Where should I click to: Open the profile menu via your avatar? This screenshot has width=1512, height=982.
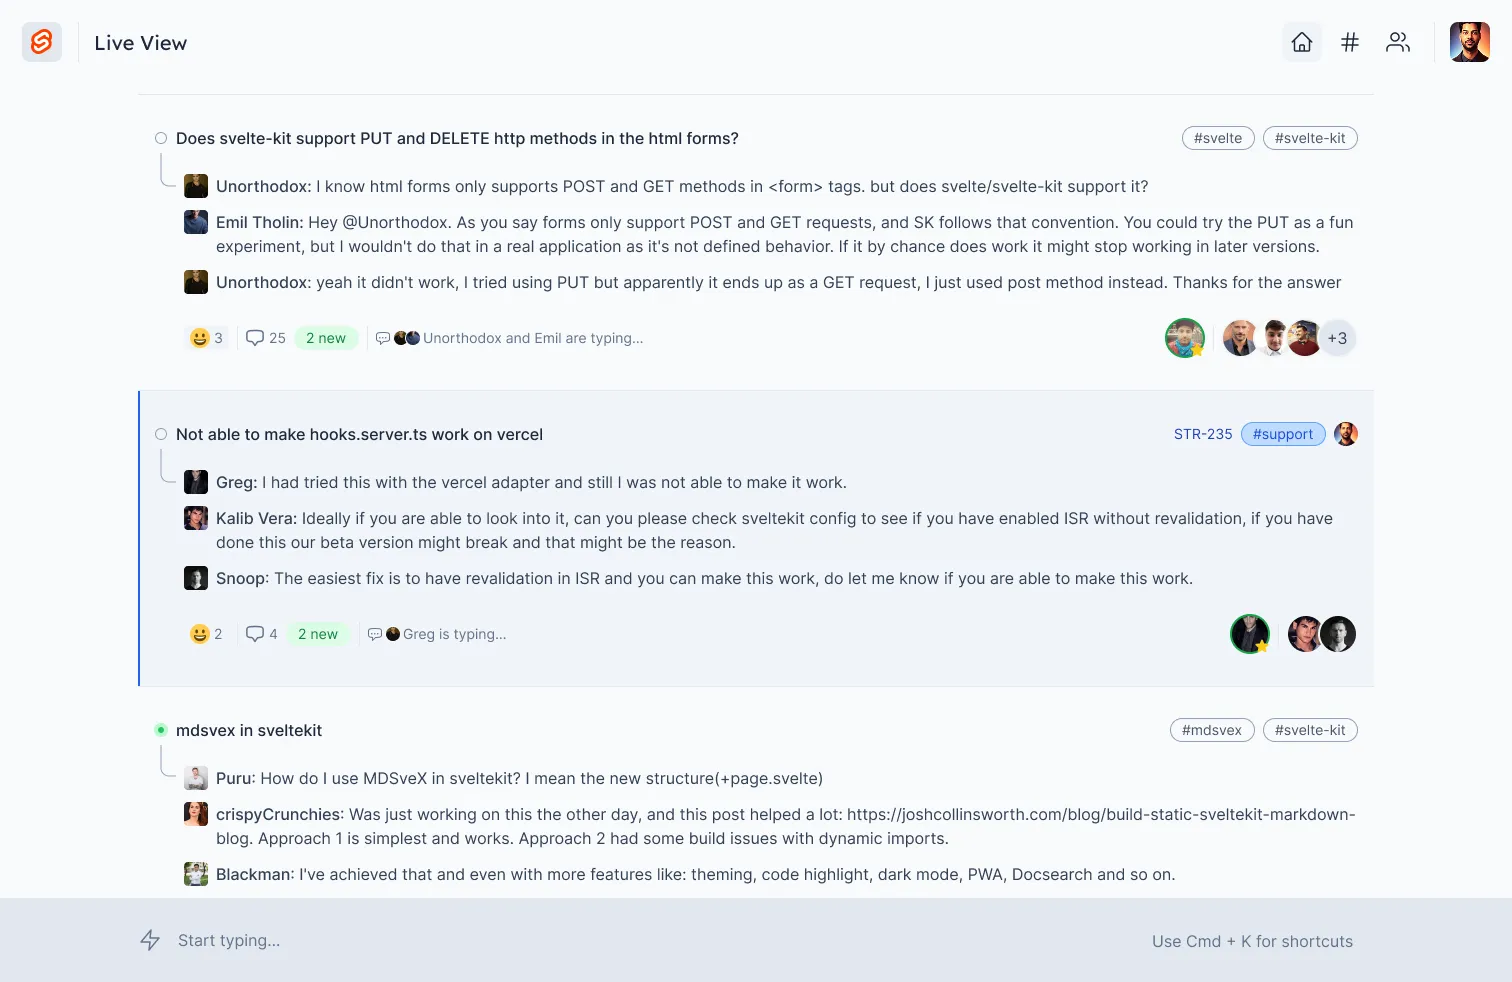[1469, 42]
